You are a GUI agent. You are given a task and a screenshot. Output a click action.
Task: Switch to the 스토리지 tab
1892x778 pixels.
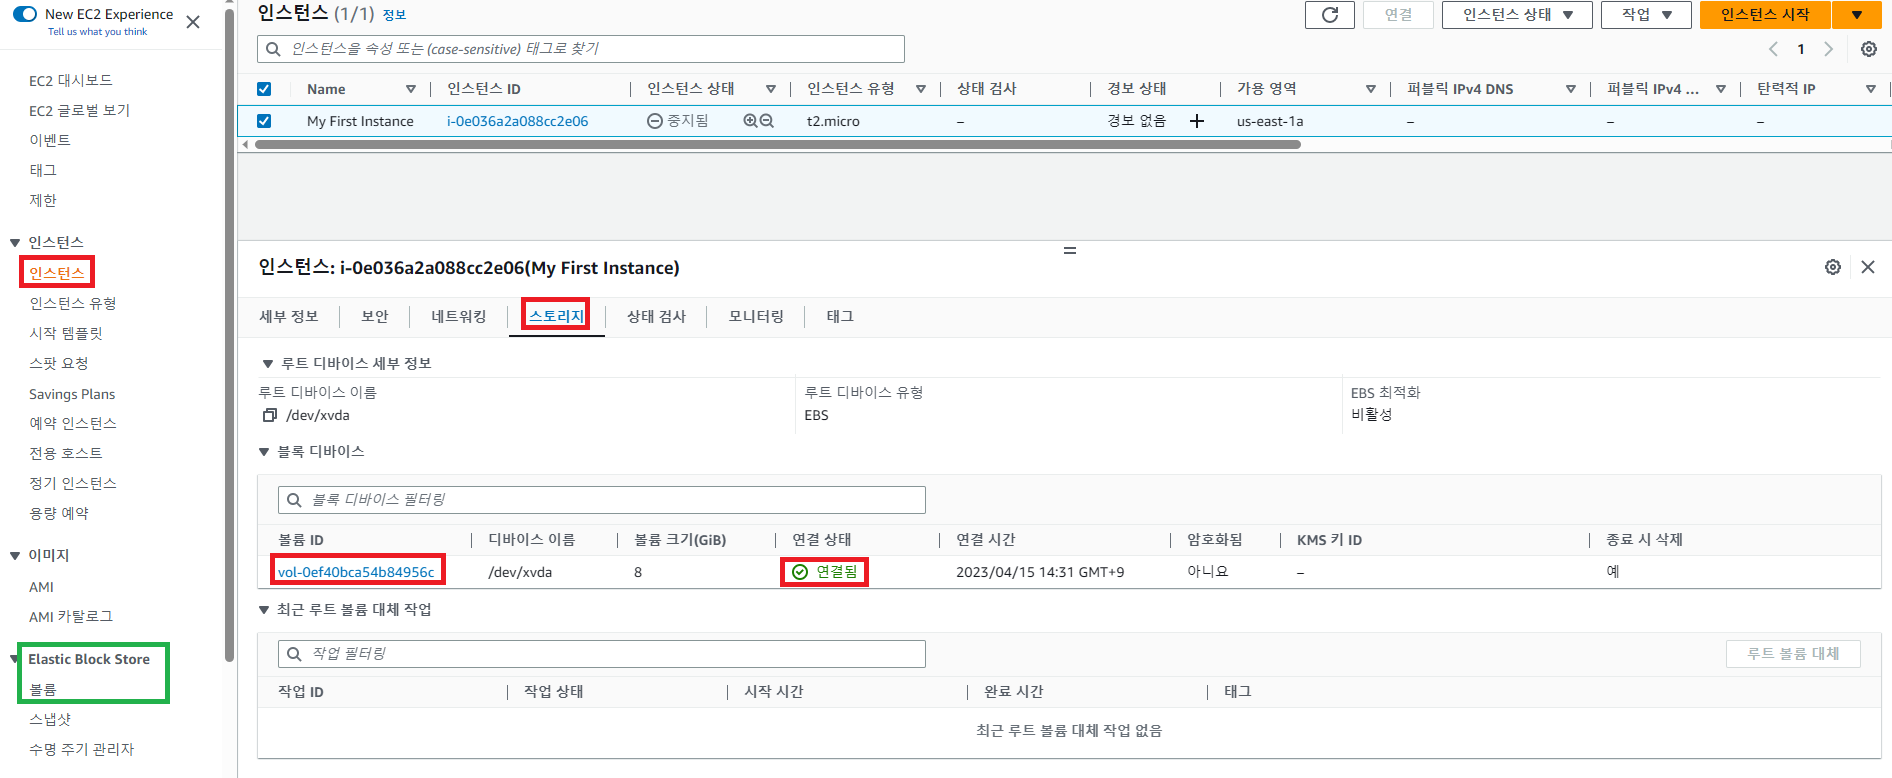coord(556,316)
